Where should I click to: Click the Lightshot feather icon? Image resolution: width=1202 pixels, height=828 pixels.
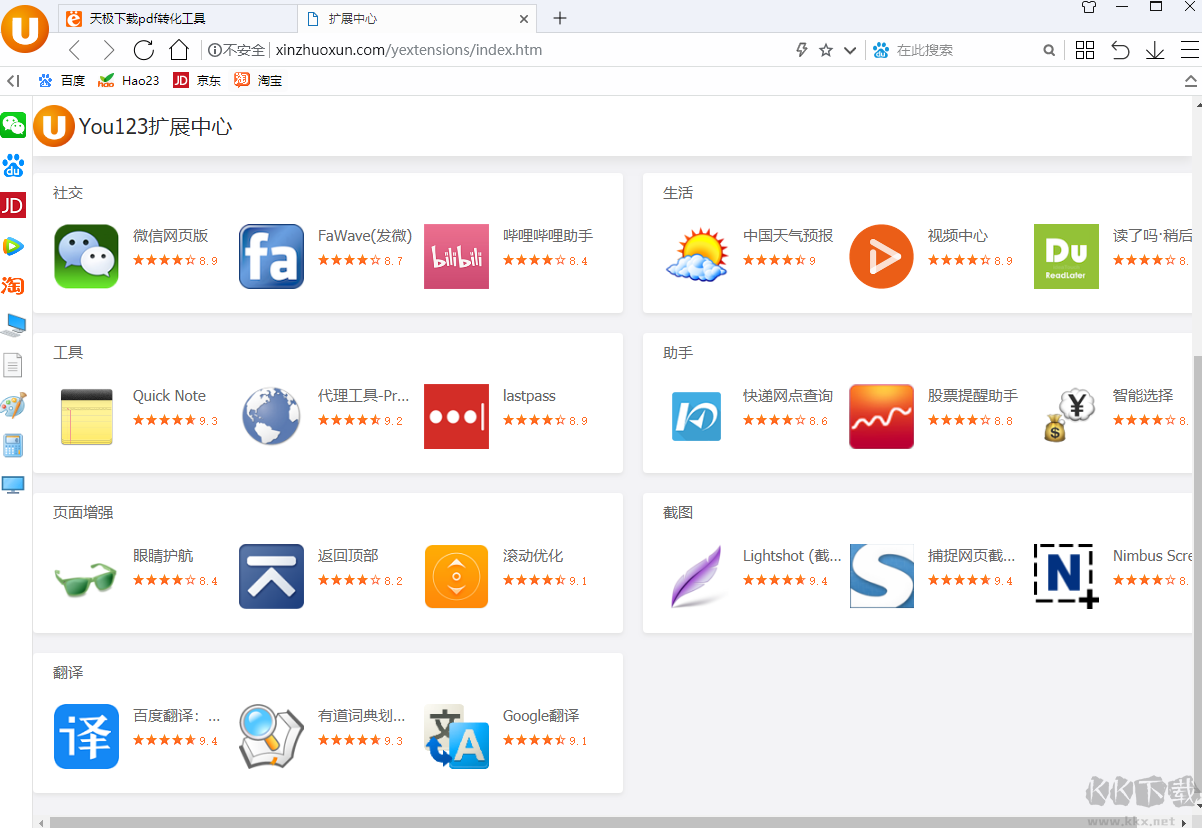coord(697,576)
